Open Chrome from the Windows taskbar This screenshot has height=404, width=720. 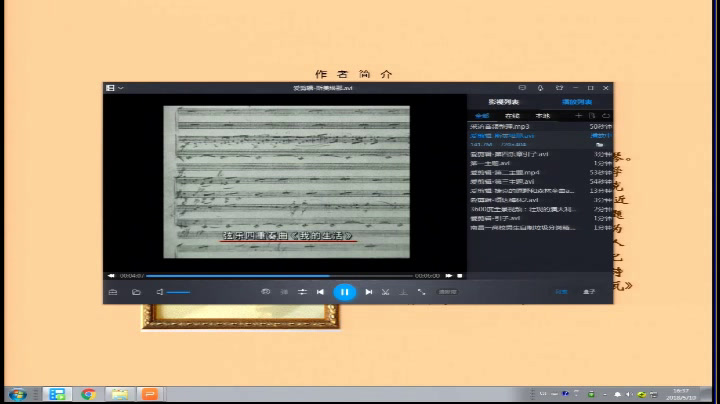coord(88,394)
